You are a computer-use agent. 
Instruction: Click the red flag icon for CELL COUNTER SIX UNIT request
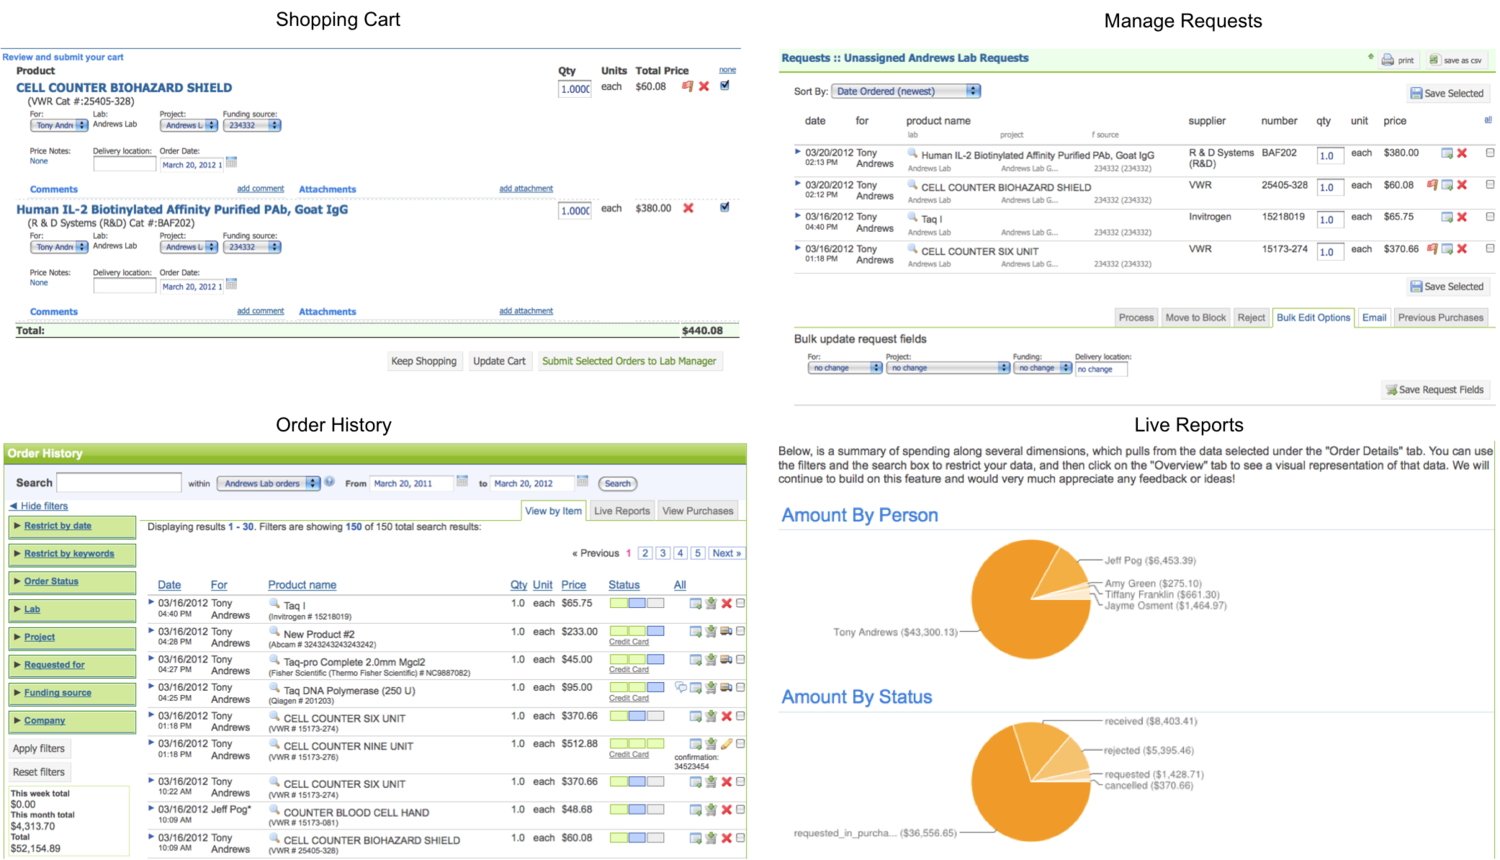coord(1432,249)
